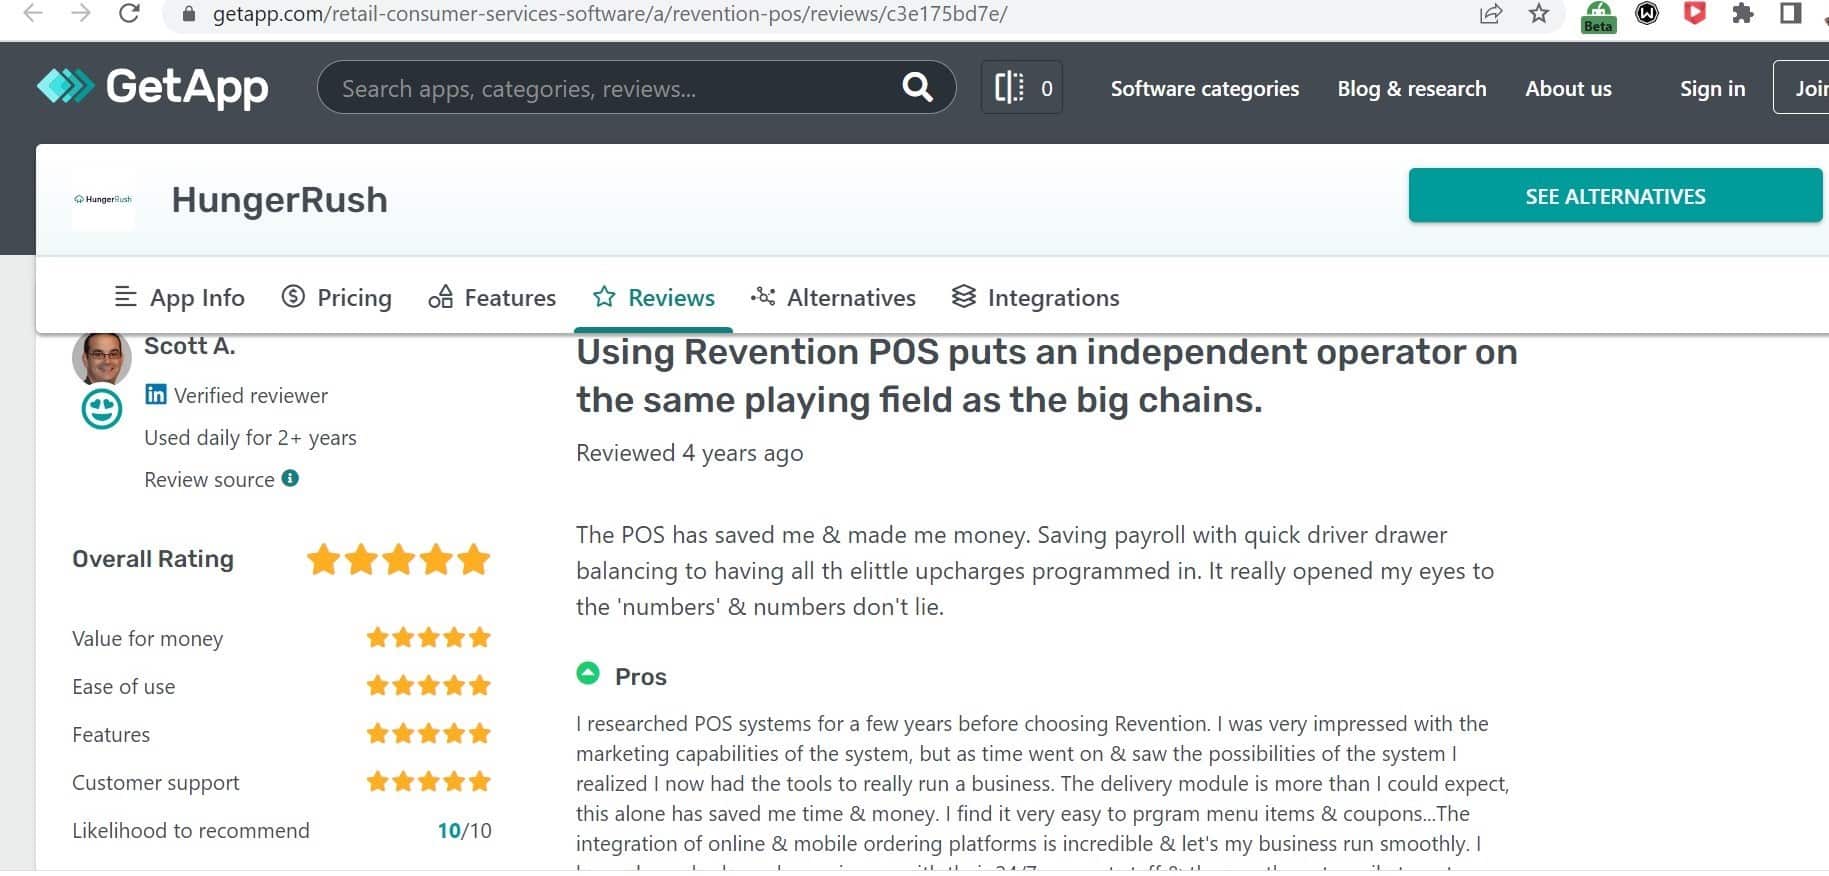The height and width of the screenshot is (876, 1829).
Task: Share this page using the share icon
Action: tap(1491, 13)
